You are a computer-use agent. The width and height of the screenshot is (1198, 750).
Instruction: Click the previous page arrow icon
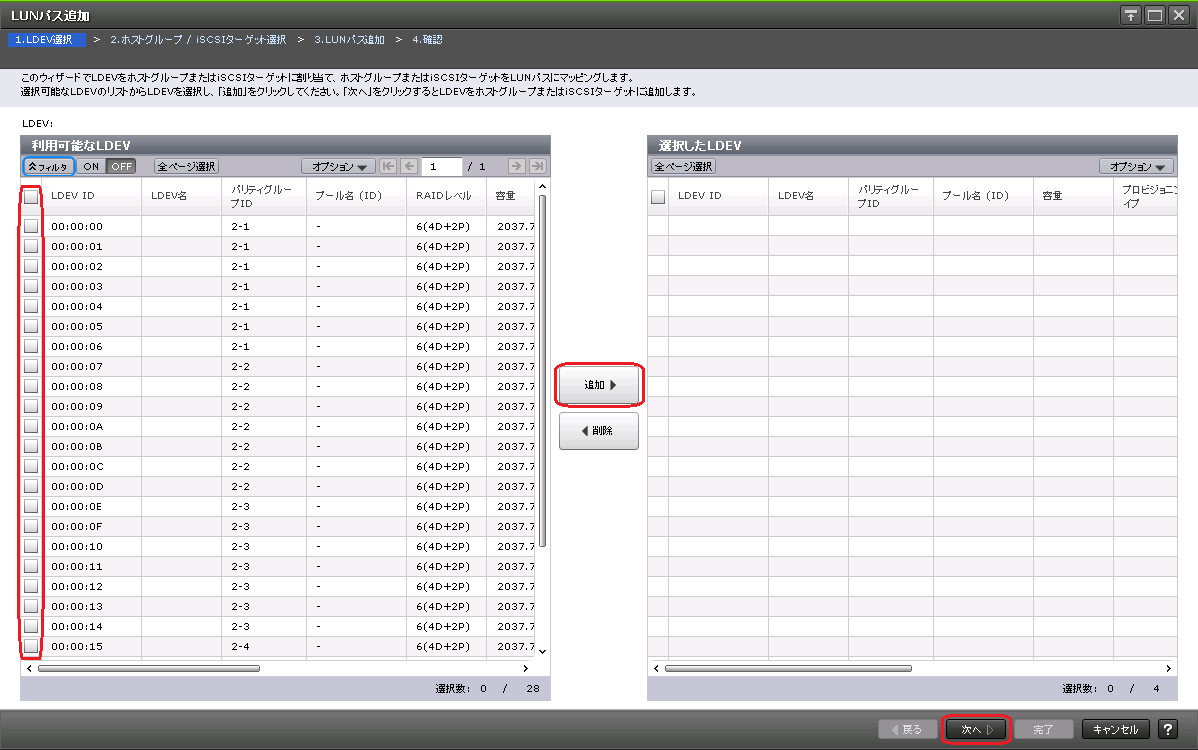tap(409, 167)
